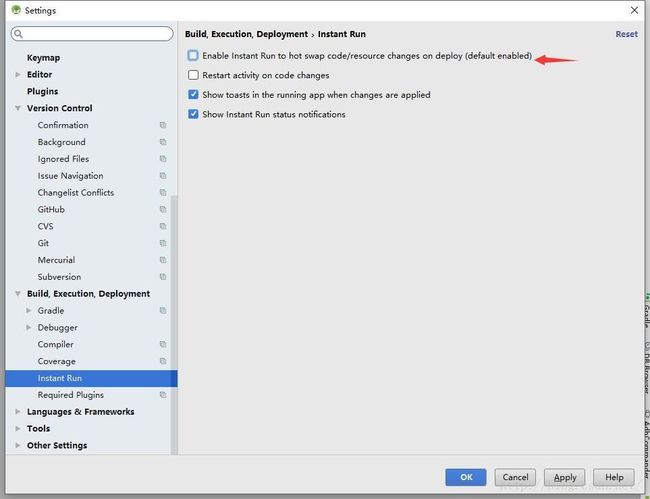Click the project-level icon beside Changelist Conflicts
650x499 pixels.
[163, 193]
